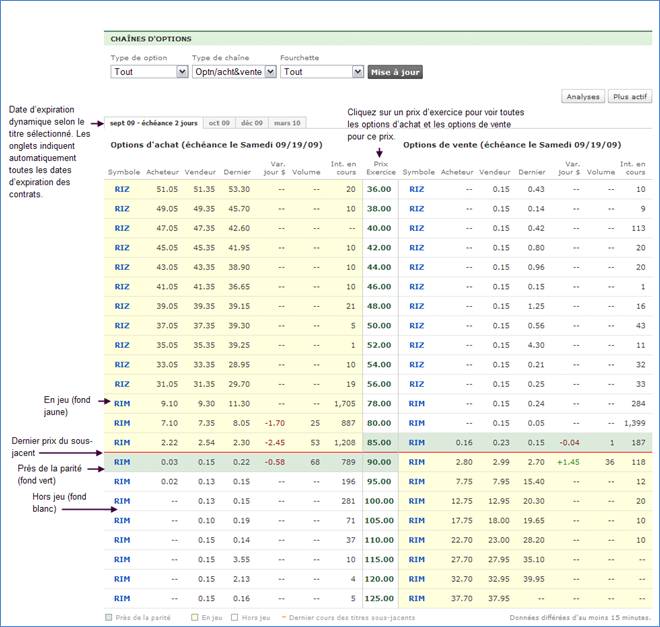Open the Fourchette range dropdown
Image resolution: width=660 pixels, height=627 pixels.
coord(322,72)
